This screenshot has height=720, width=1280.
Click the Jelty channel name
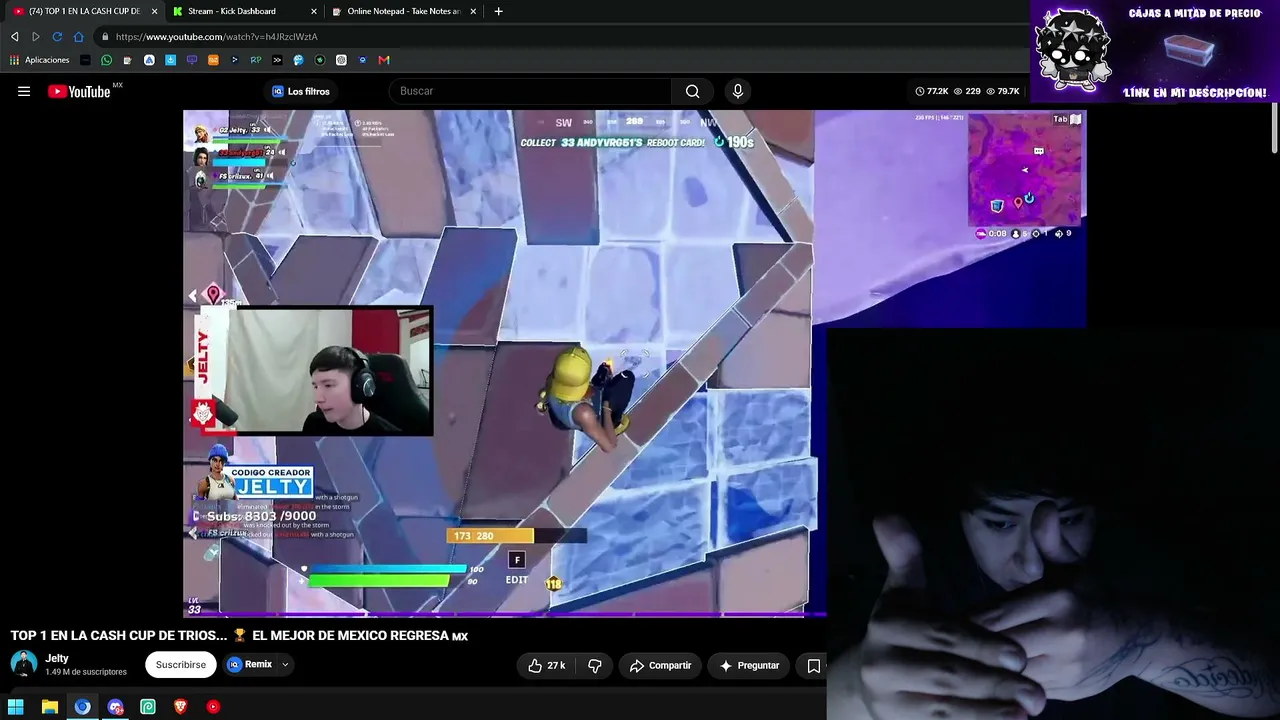pyautogui.click(x=57, y=658)
